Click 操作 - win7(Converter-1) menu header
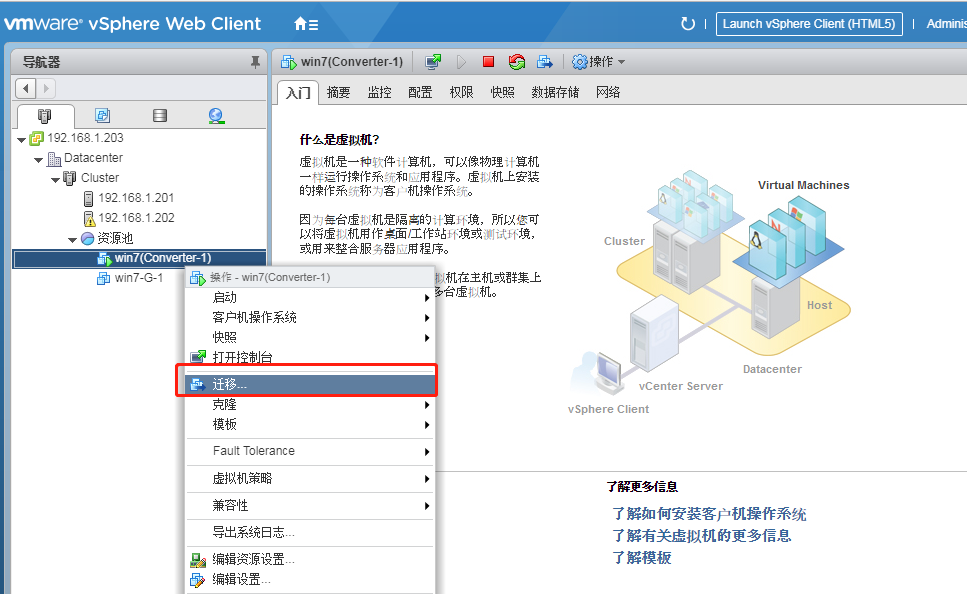Image resolution: width=967 pixels, height=594 pixels. pos(310,278)
